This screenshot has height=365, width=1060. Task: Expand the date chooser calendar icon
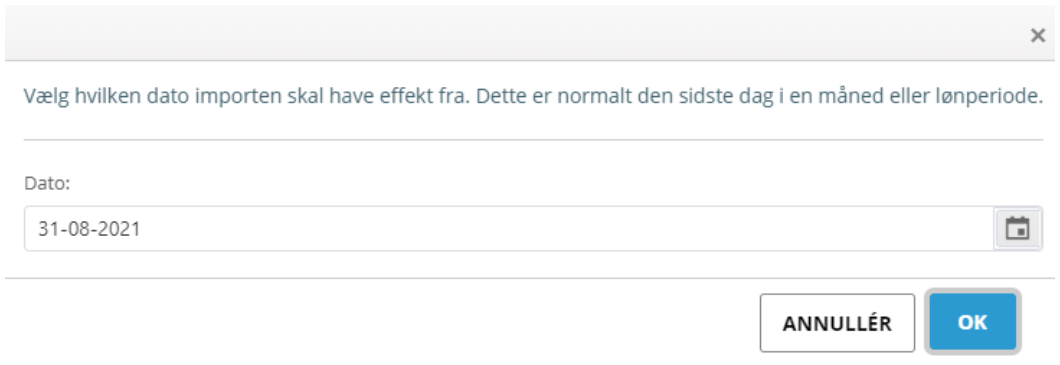click(x=1018, y=229)
